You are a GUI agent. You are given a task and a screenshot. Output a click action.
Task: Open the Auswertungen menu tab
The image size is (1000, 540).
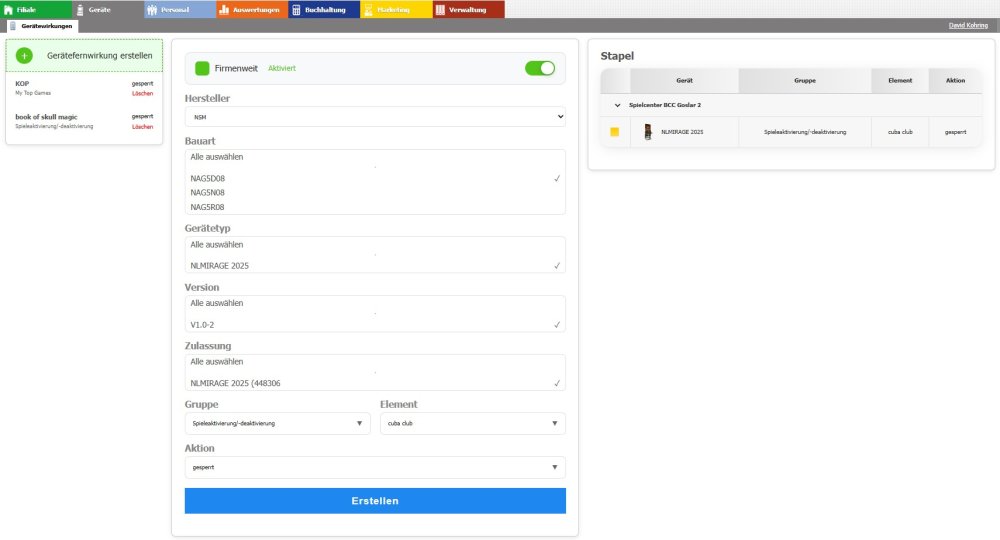[252, 9]
